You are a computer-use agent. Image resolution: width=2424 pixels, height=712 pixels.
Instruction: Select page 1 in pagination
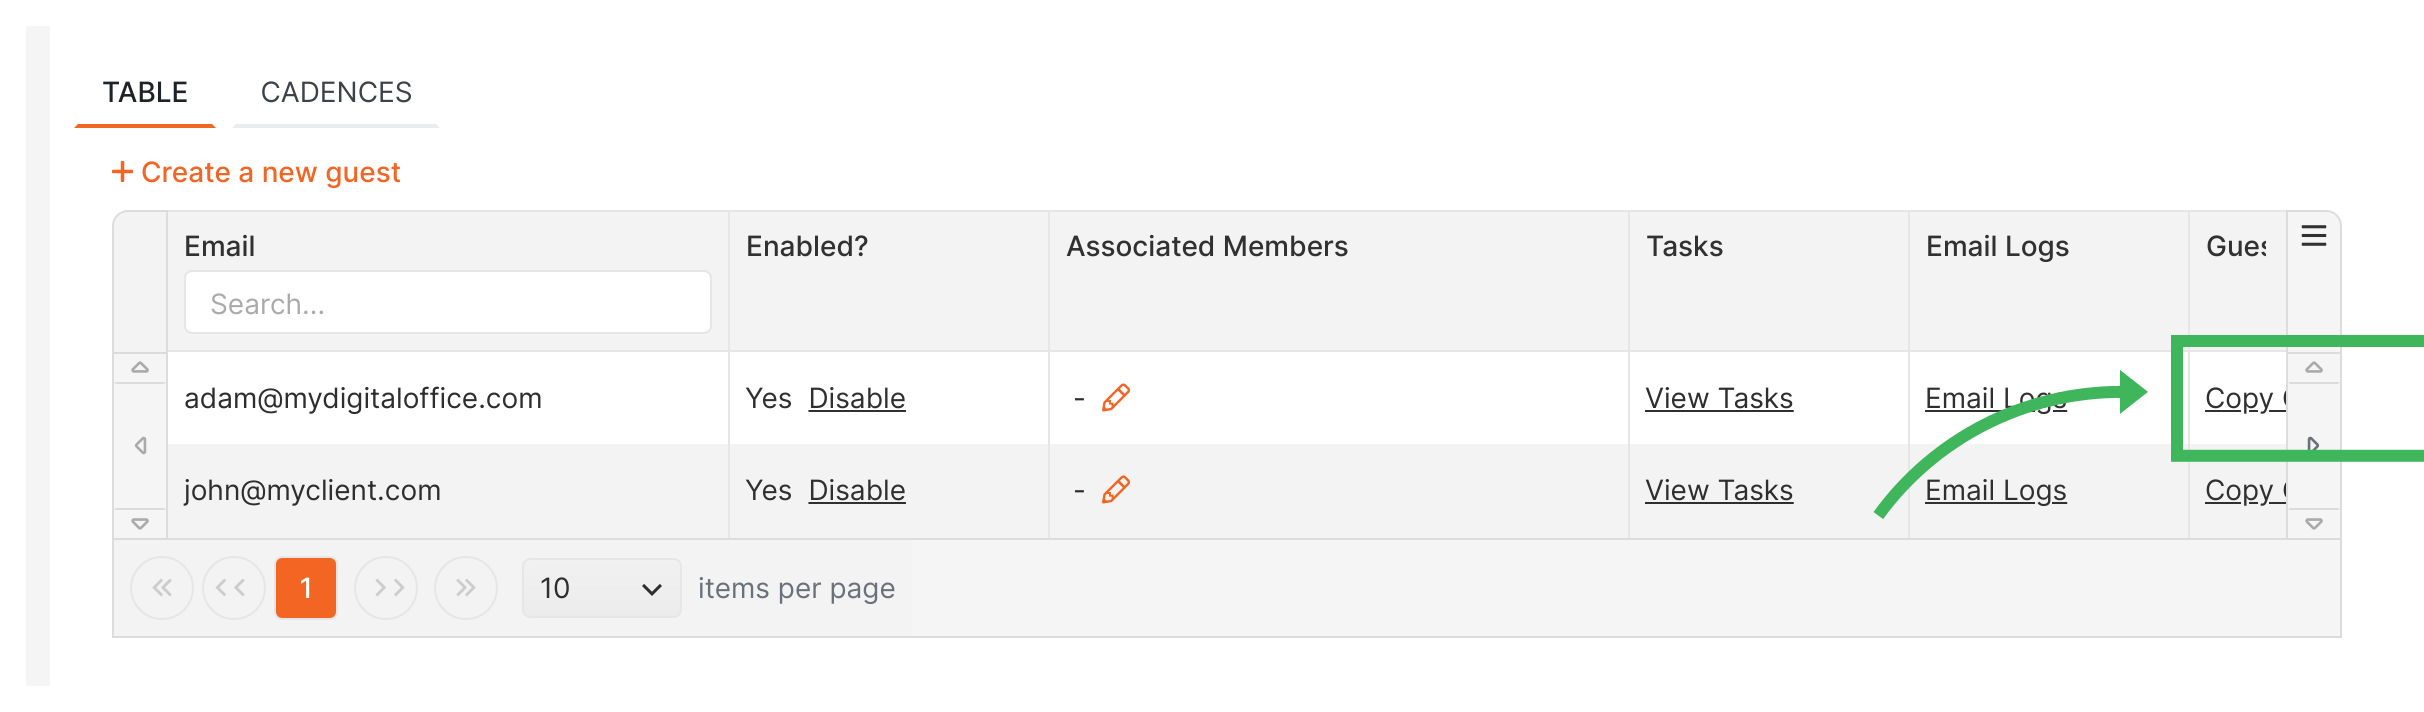[306, 588]
